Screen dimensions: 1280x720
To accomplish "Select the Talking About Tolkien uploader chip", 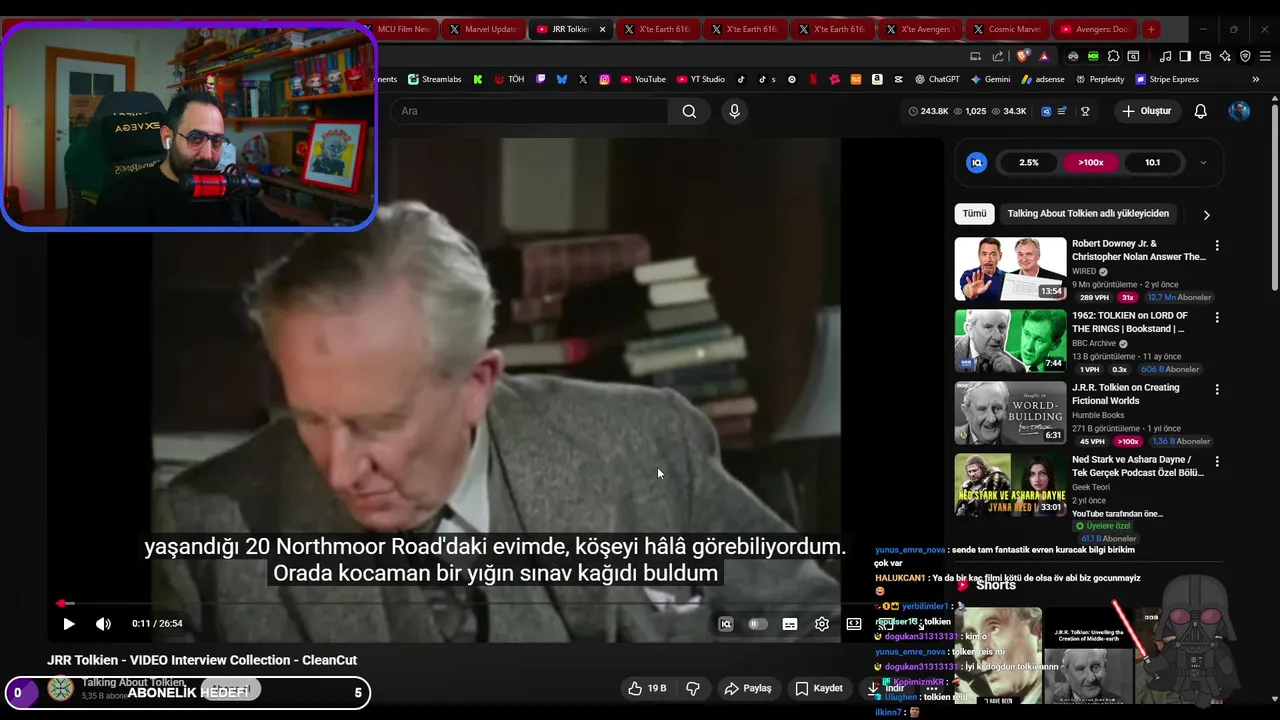I will (x=1088, y=214).
